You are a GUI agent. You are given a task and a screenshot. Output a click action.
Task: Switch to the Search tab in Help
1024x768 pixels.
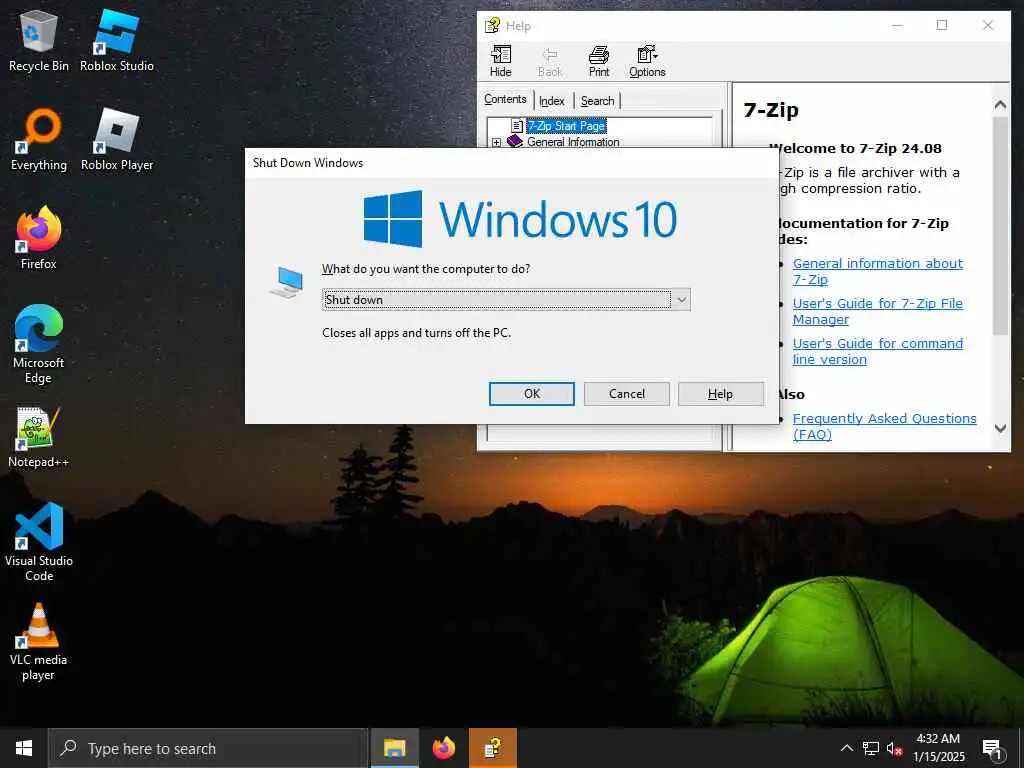pyautogui.click(x=598, y=101)
